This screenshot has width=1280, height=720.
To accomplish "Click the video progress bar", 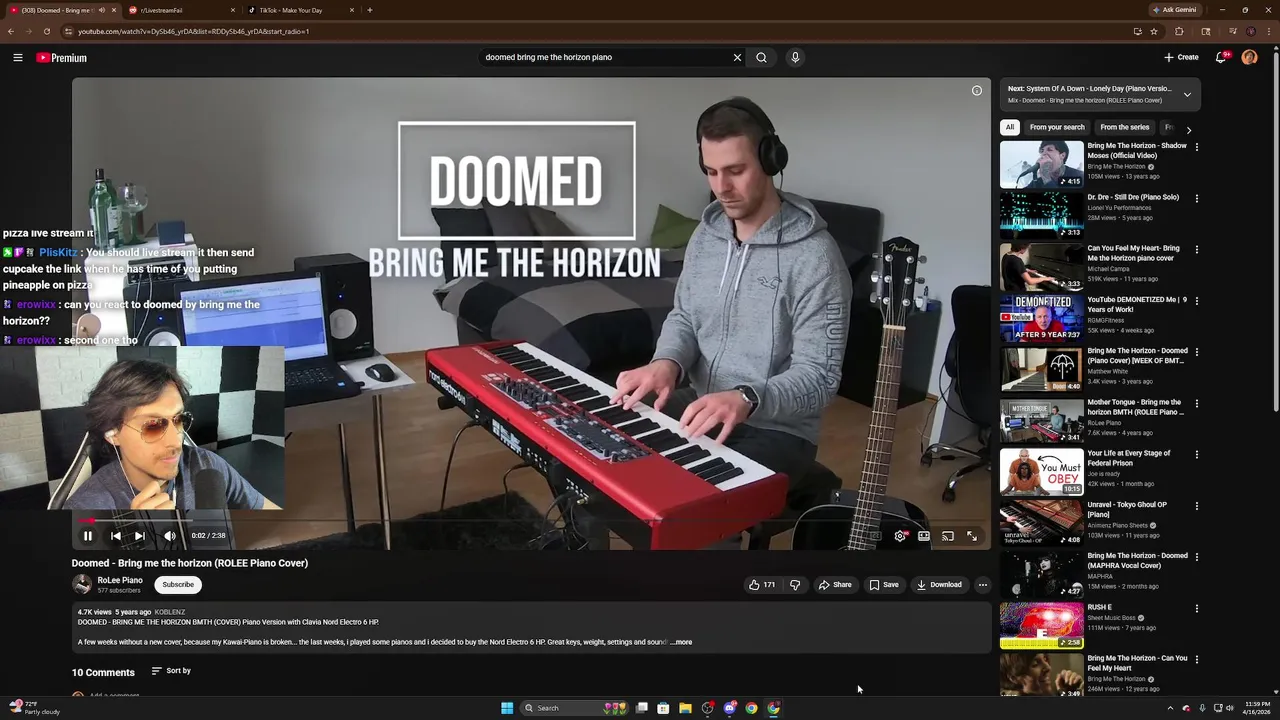I will 531,520.
